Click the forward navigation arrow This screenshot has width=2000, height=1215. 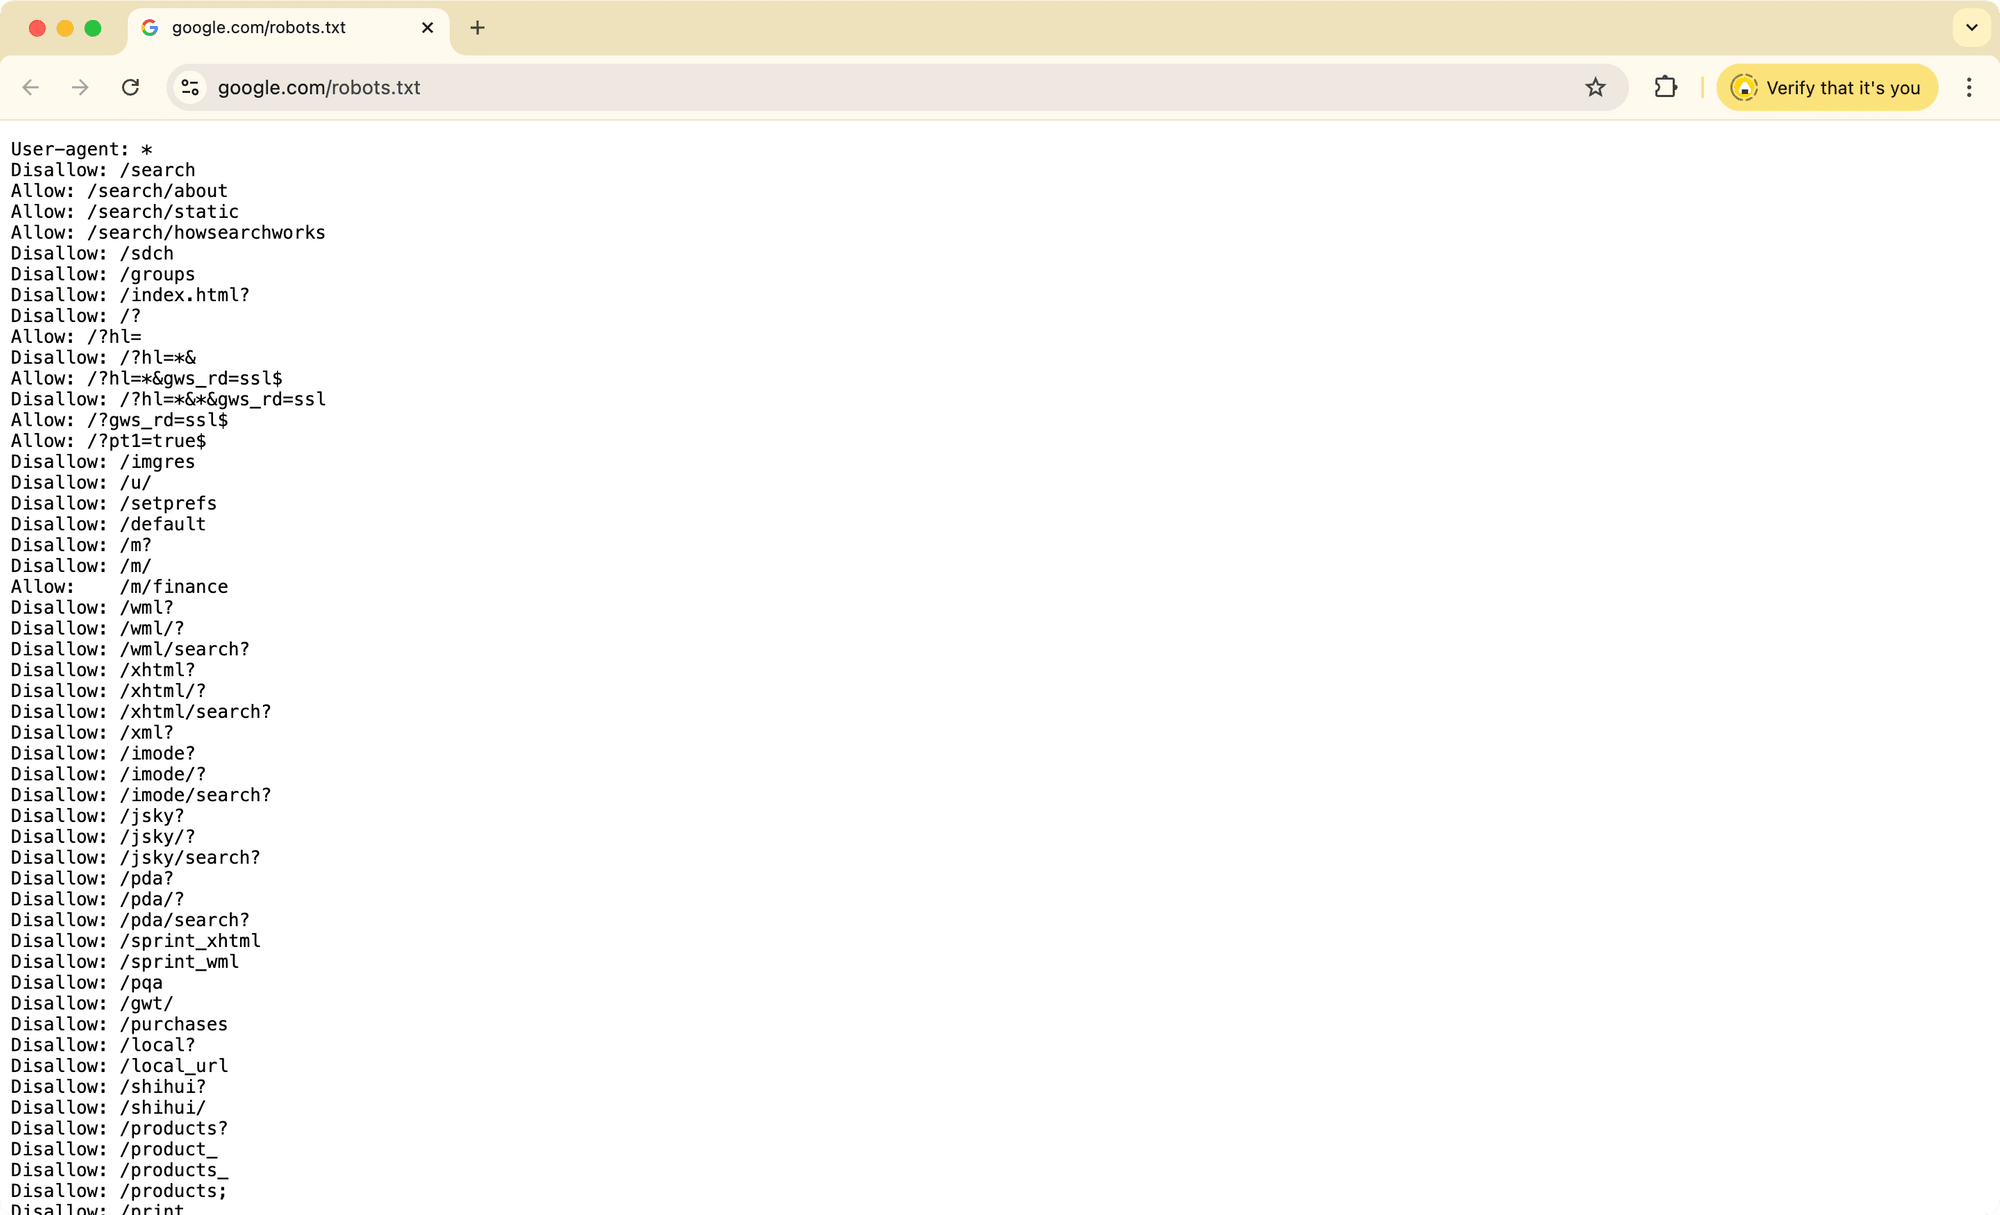click(80, 87)
